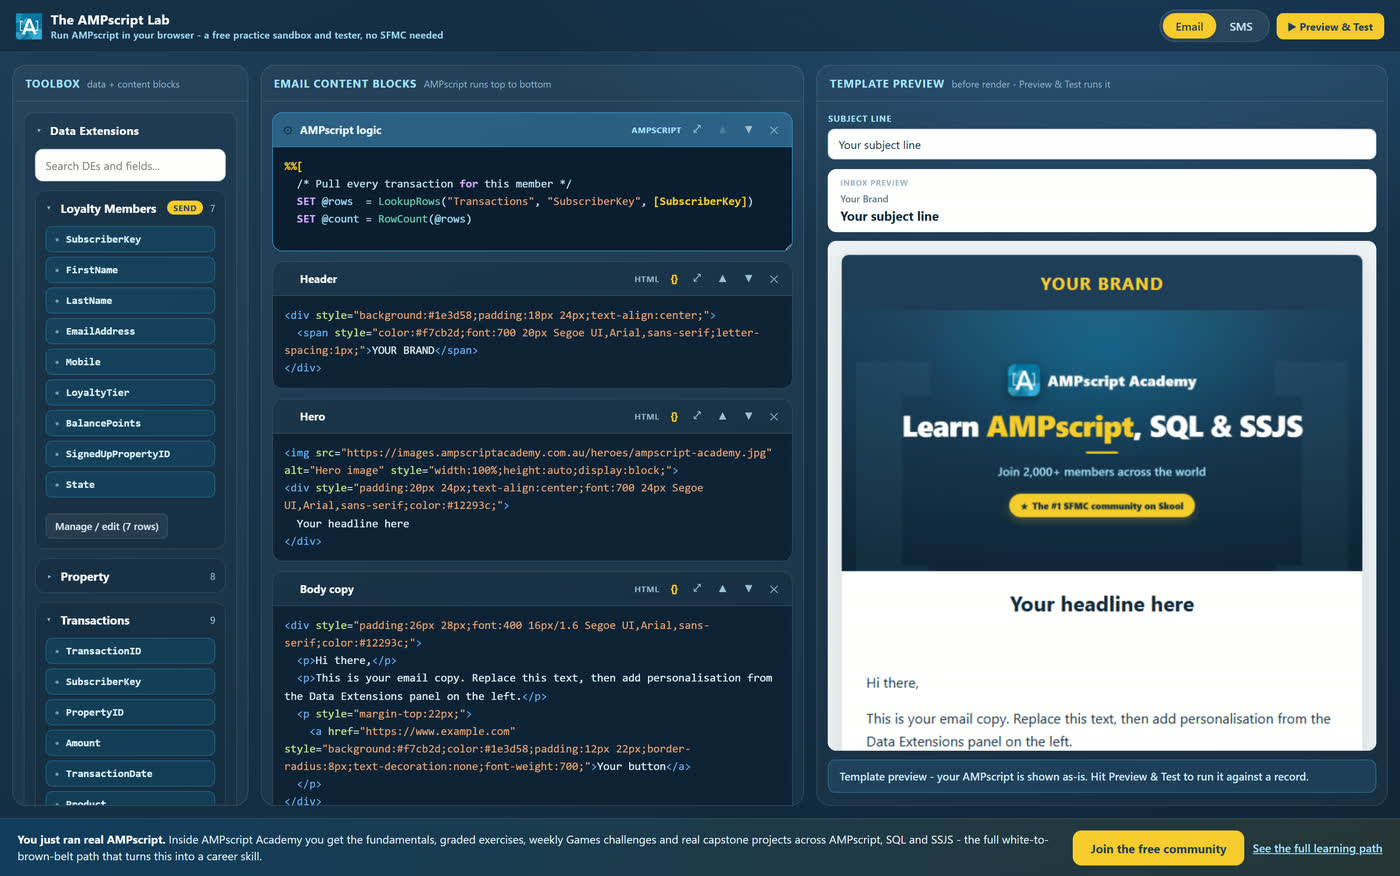Collapse the Loyalty Members data extension
The width and height of the screenshot is (1400, 876).
point(49,208)
